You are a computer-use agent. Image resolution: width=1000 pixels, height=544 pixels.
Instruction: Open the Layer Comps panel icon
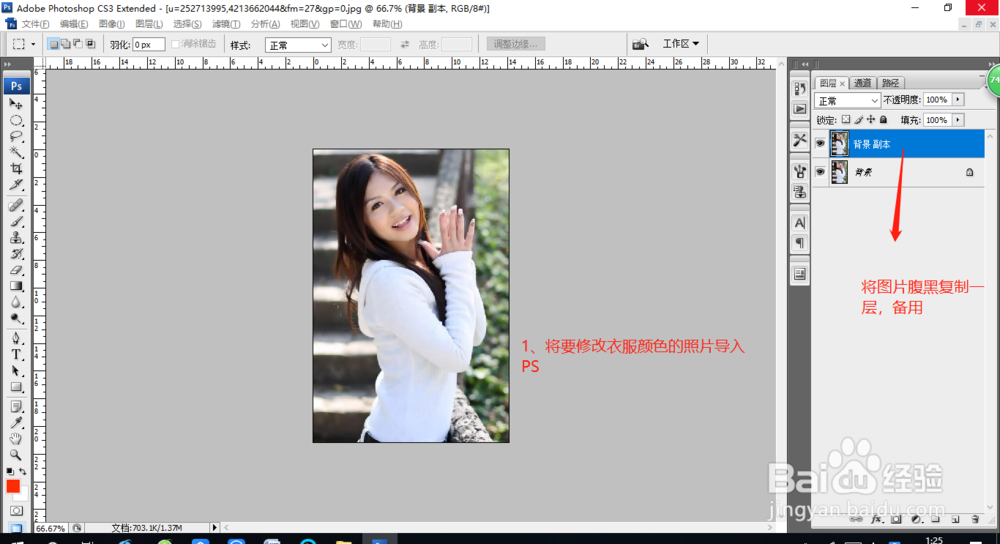[x=800, y=274]
